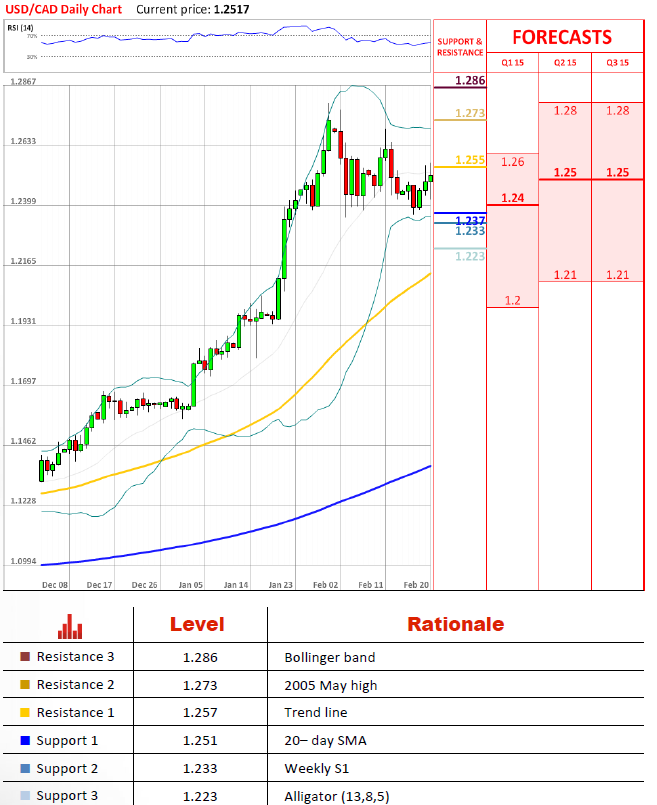
Task: Select the Q1 15 forecast column header
Action: pos(512,63)
